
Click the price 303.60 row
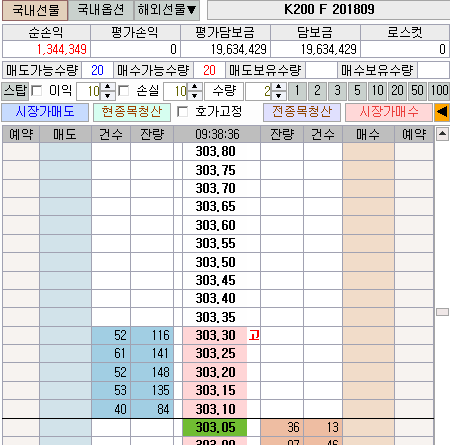click(215, 225)
